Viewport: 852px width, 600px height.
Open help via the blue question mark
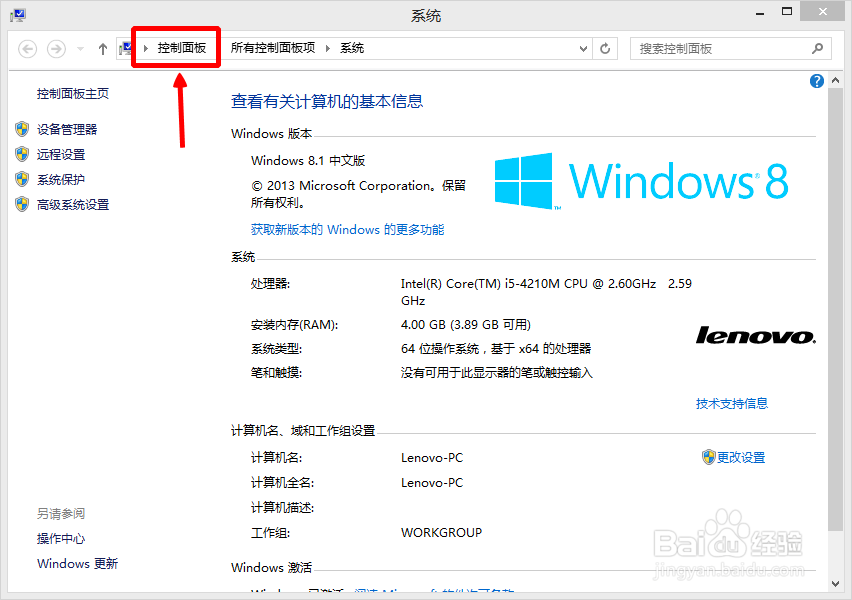click(x=816, y=81)
